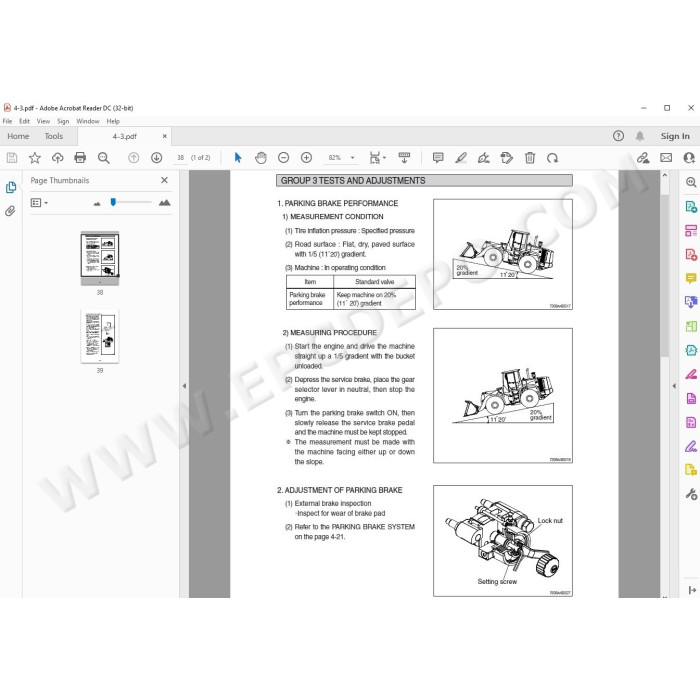Enlarge thumbnail size large mountain icon

(164, 203)
